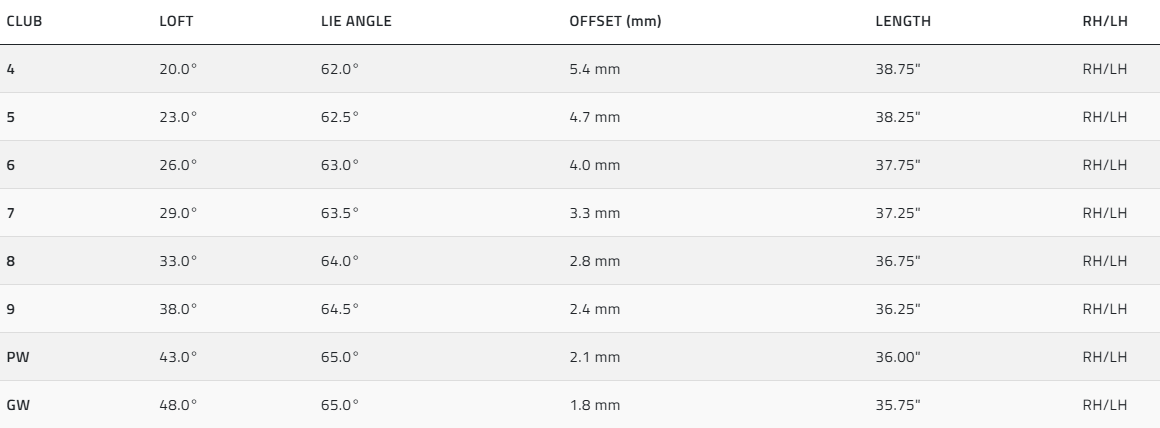Click the 2.1 mm offset cell

(x=594, y=357)
